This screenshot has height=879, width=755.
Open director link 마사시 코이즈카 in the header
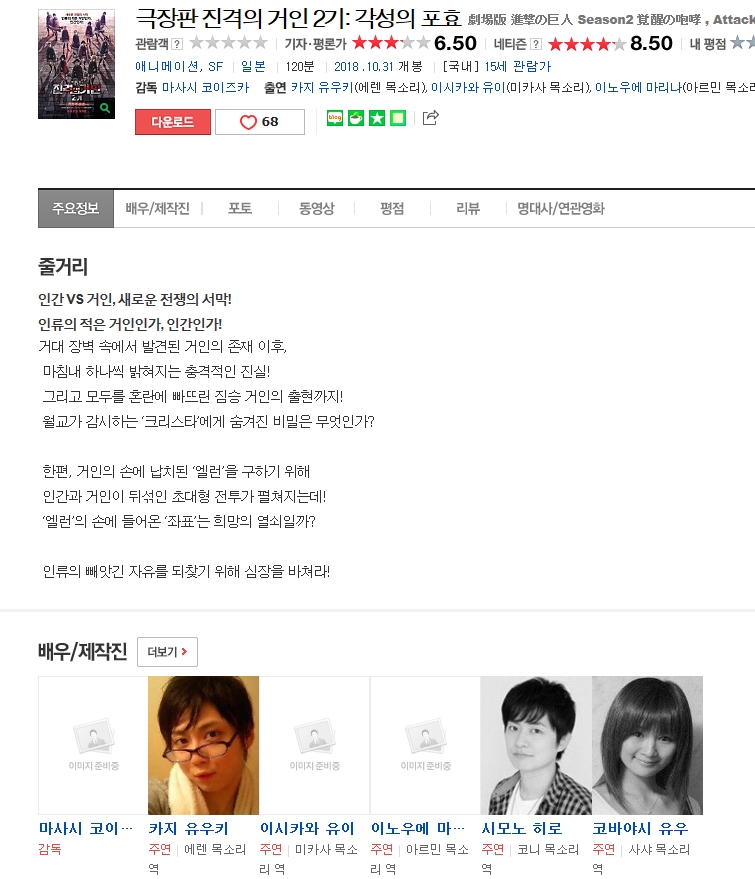pyautogui.click(x=206, y=87)
